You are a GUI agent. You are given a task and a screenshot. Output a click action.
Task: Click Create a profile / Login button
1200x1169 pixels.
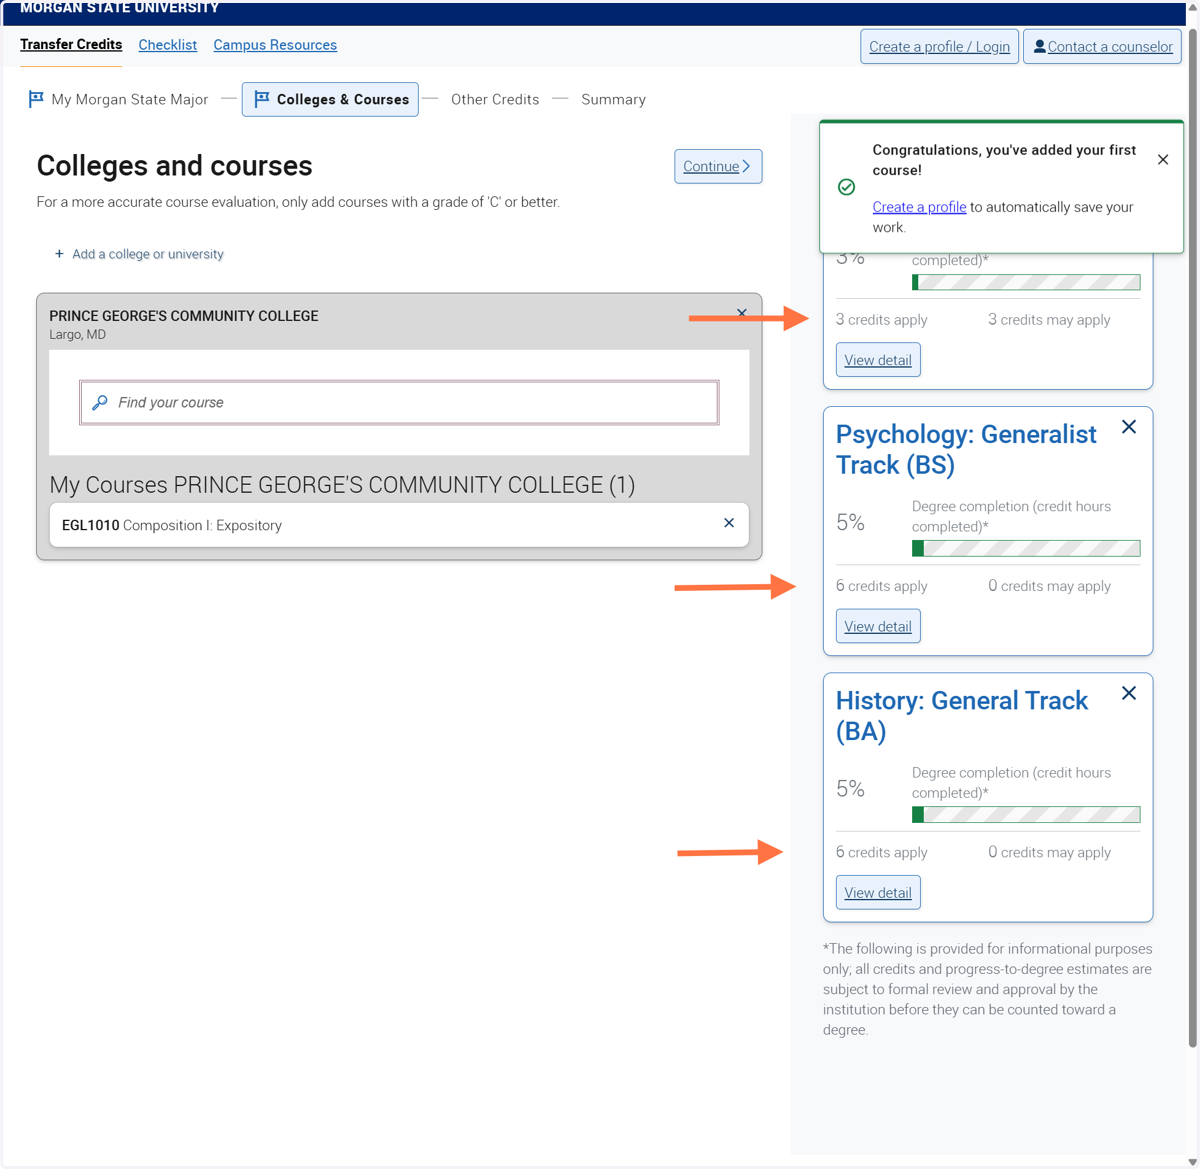pyautogui.click(x=939, y=46)
